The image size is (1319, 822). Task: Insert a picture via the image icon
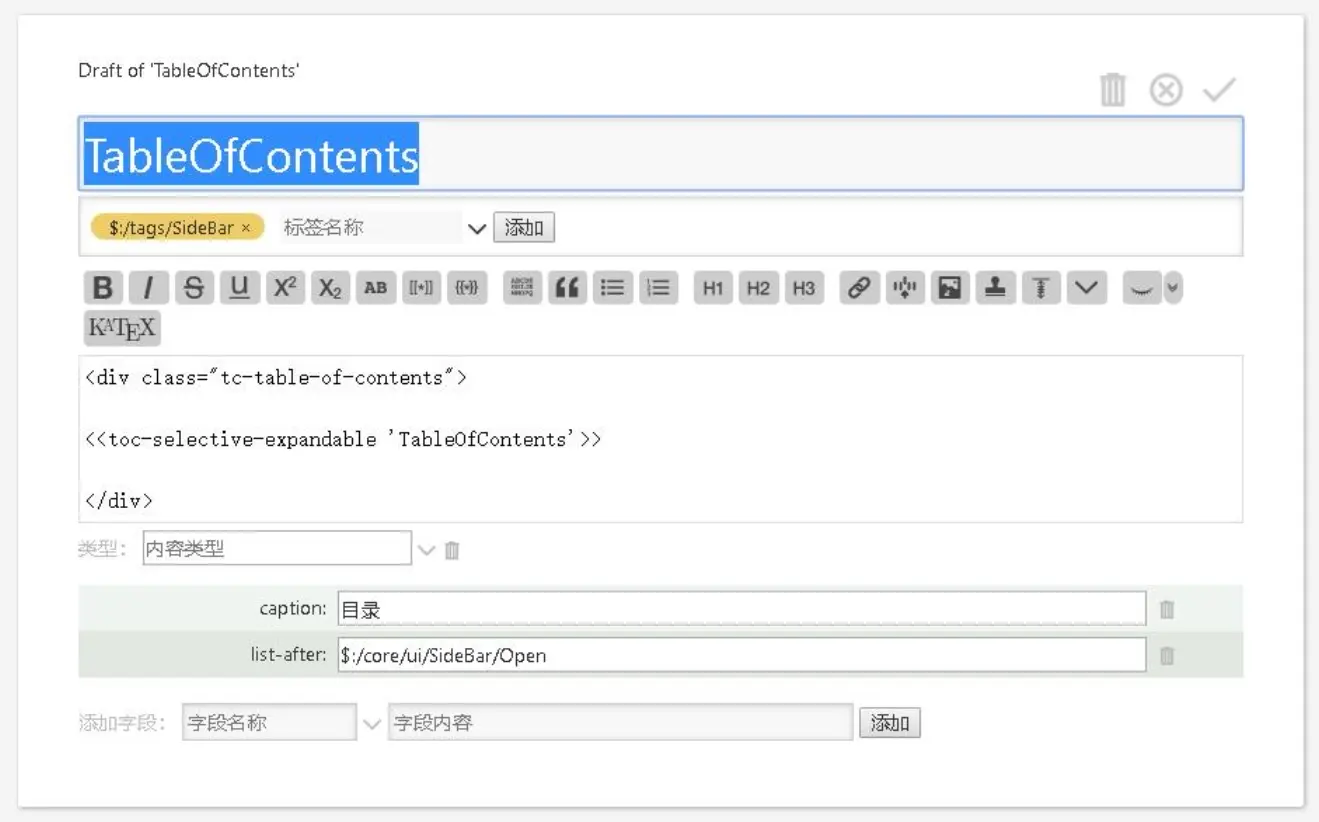pos(950,288)
